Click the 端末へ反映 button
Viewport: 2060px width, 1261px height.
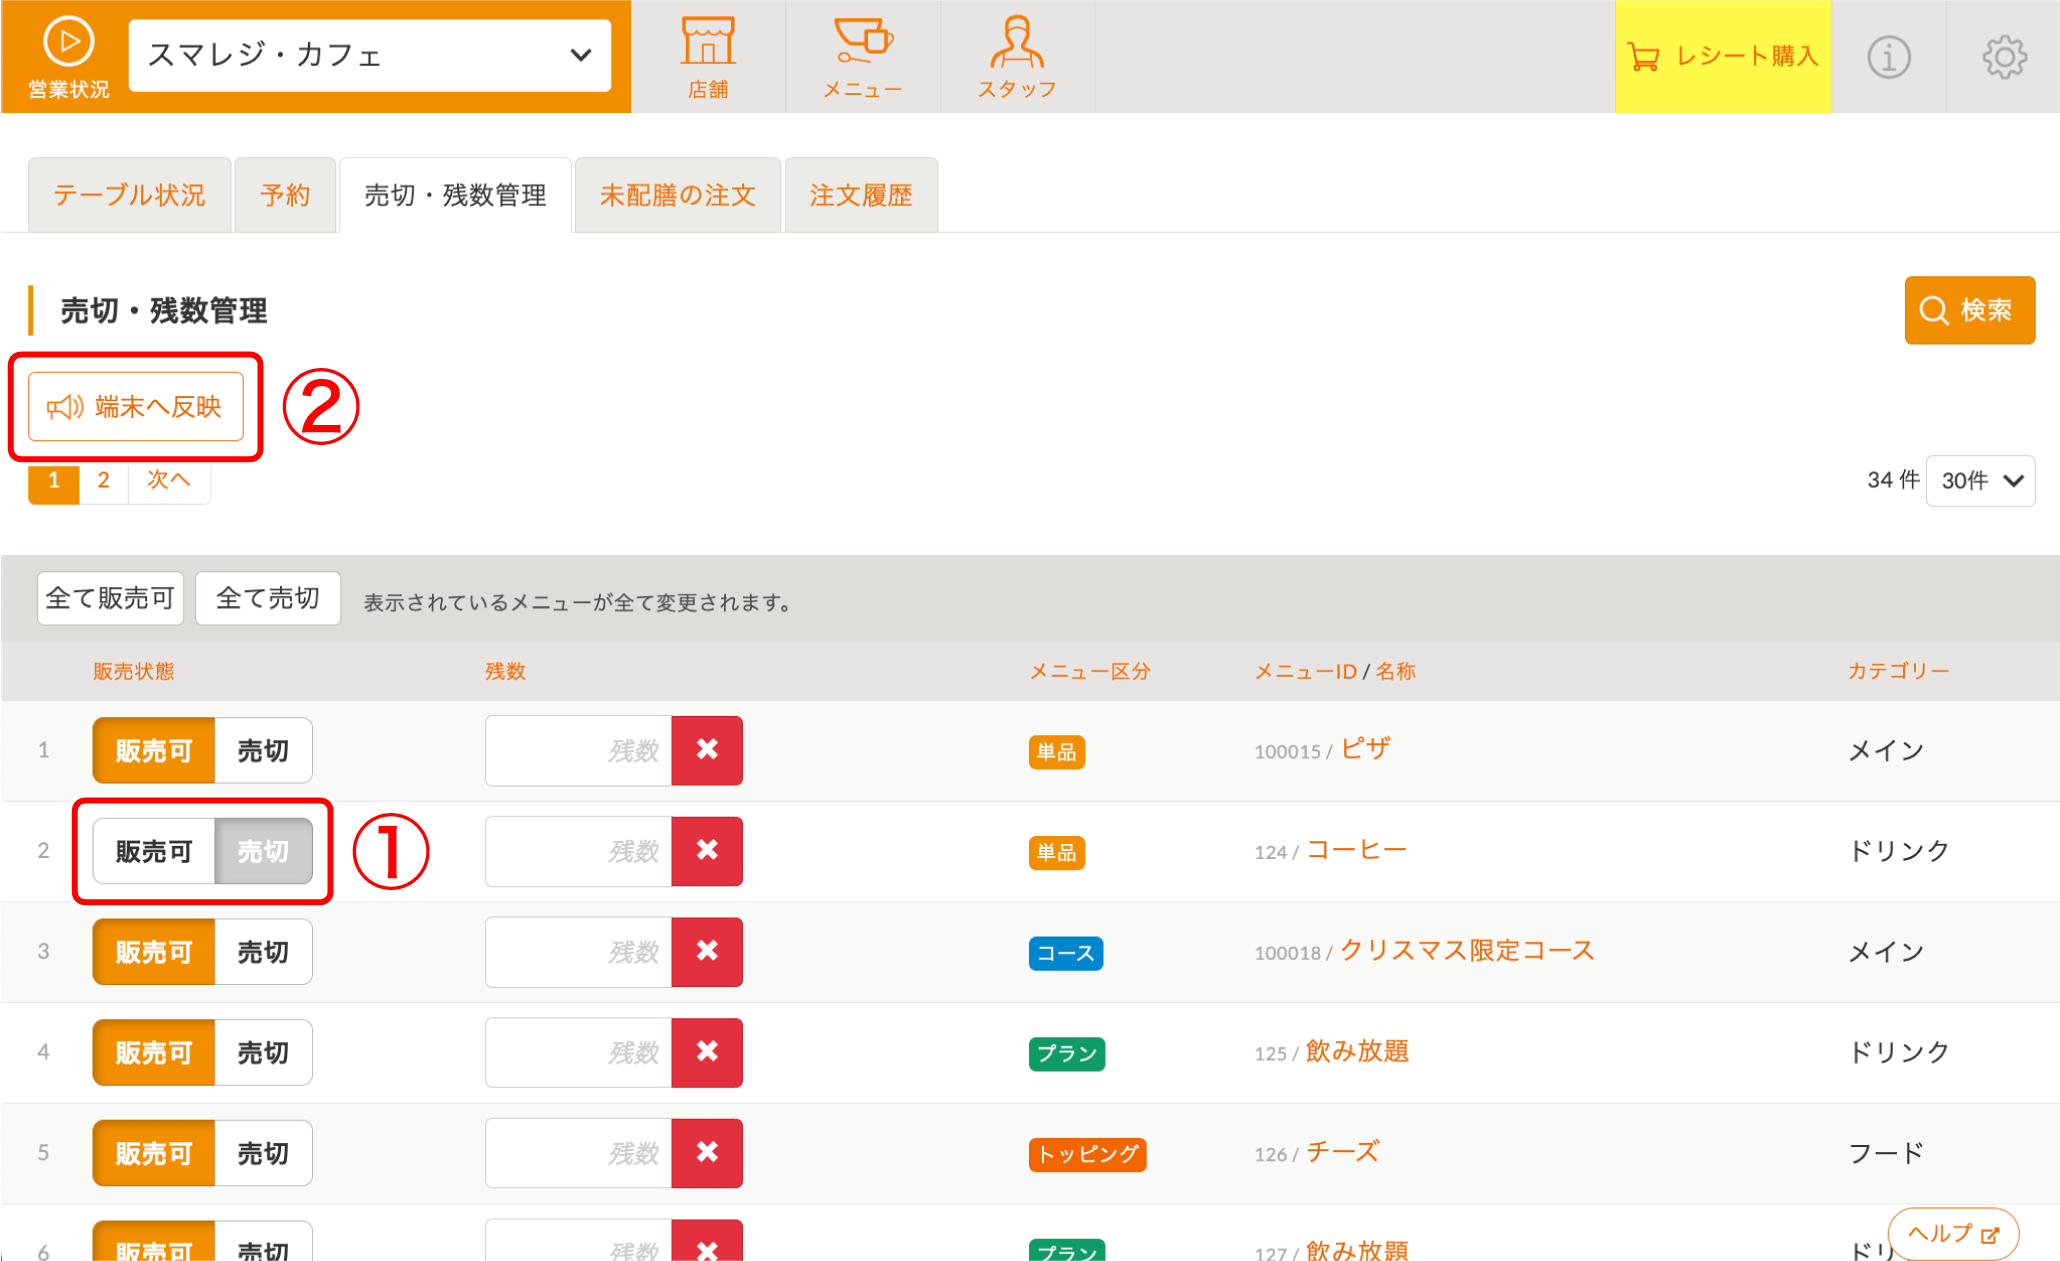136,407
